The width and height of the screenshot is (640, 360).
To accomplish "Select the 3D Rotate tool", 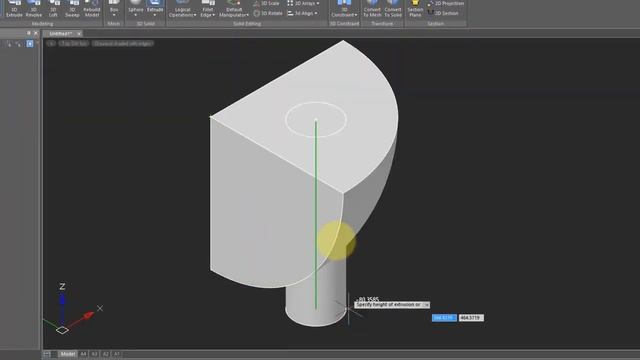I will pos(268,13).
